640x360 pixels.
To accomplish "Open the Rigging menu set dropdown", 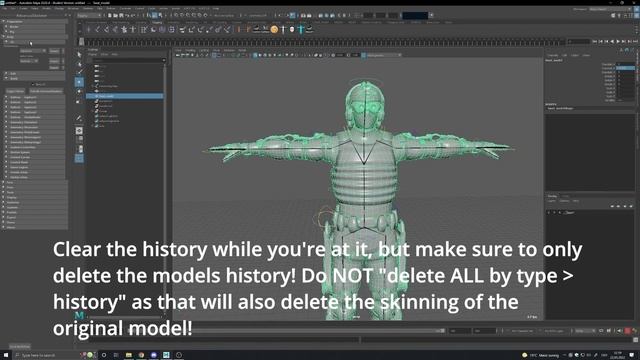I will click(89, 16).
